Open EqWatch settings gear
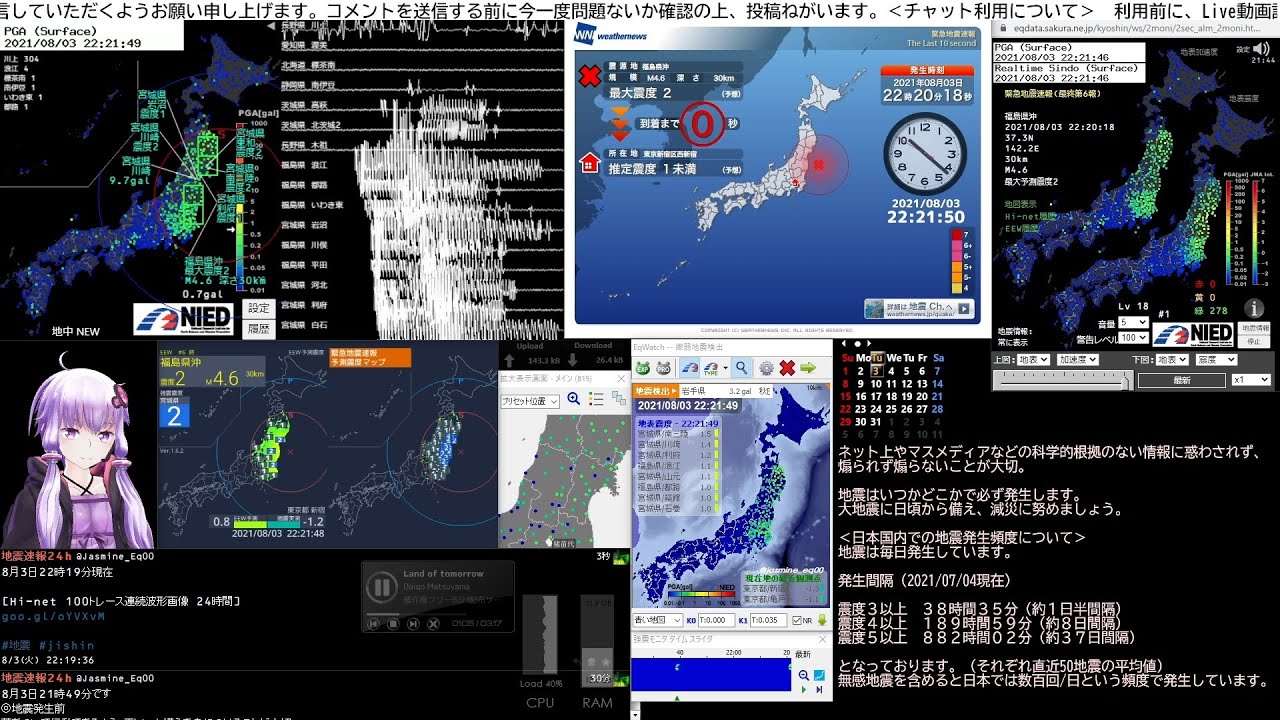This screenshot has width=1280, height=720. pyautogui.click(x=766, y=368)
